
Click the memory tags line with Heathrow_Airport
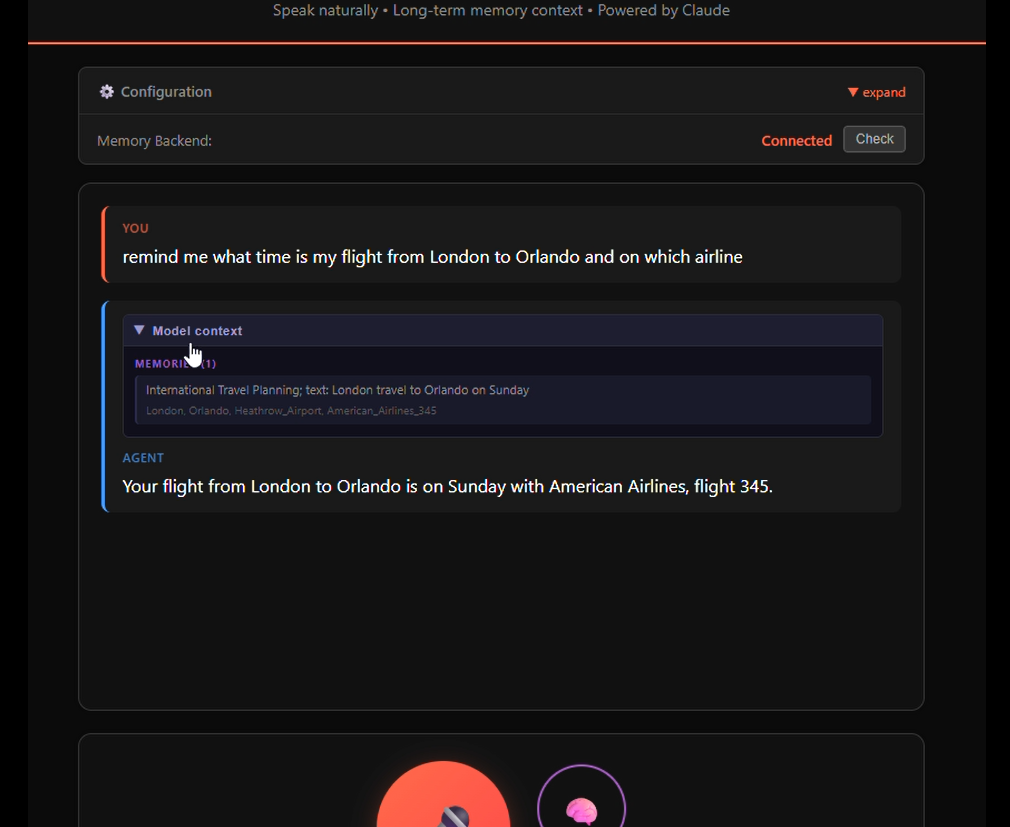tap(291, 411)
